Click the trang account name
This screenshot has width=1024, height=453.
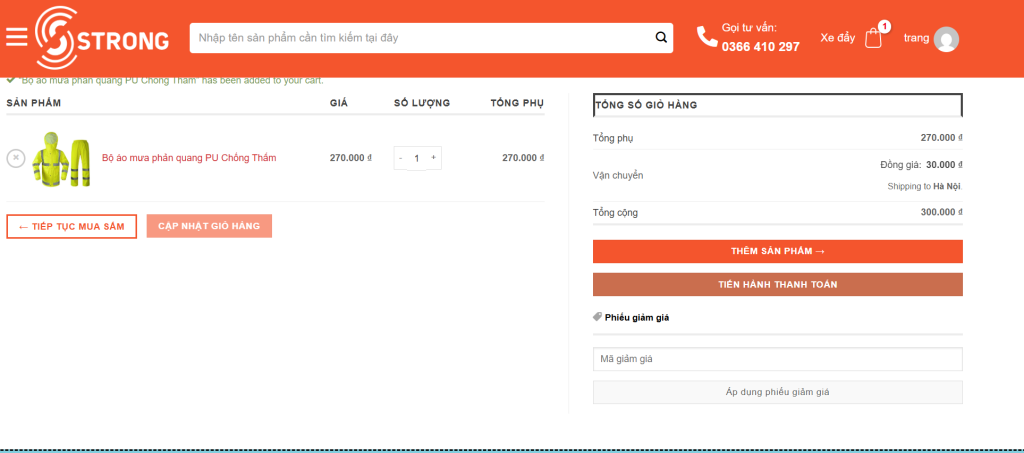[x=916, y=38]
